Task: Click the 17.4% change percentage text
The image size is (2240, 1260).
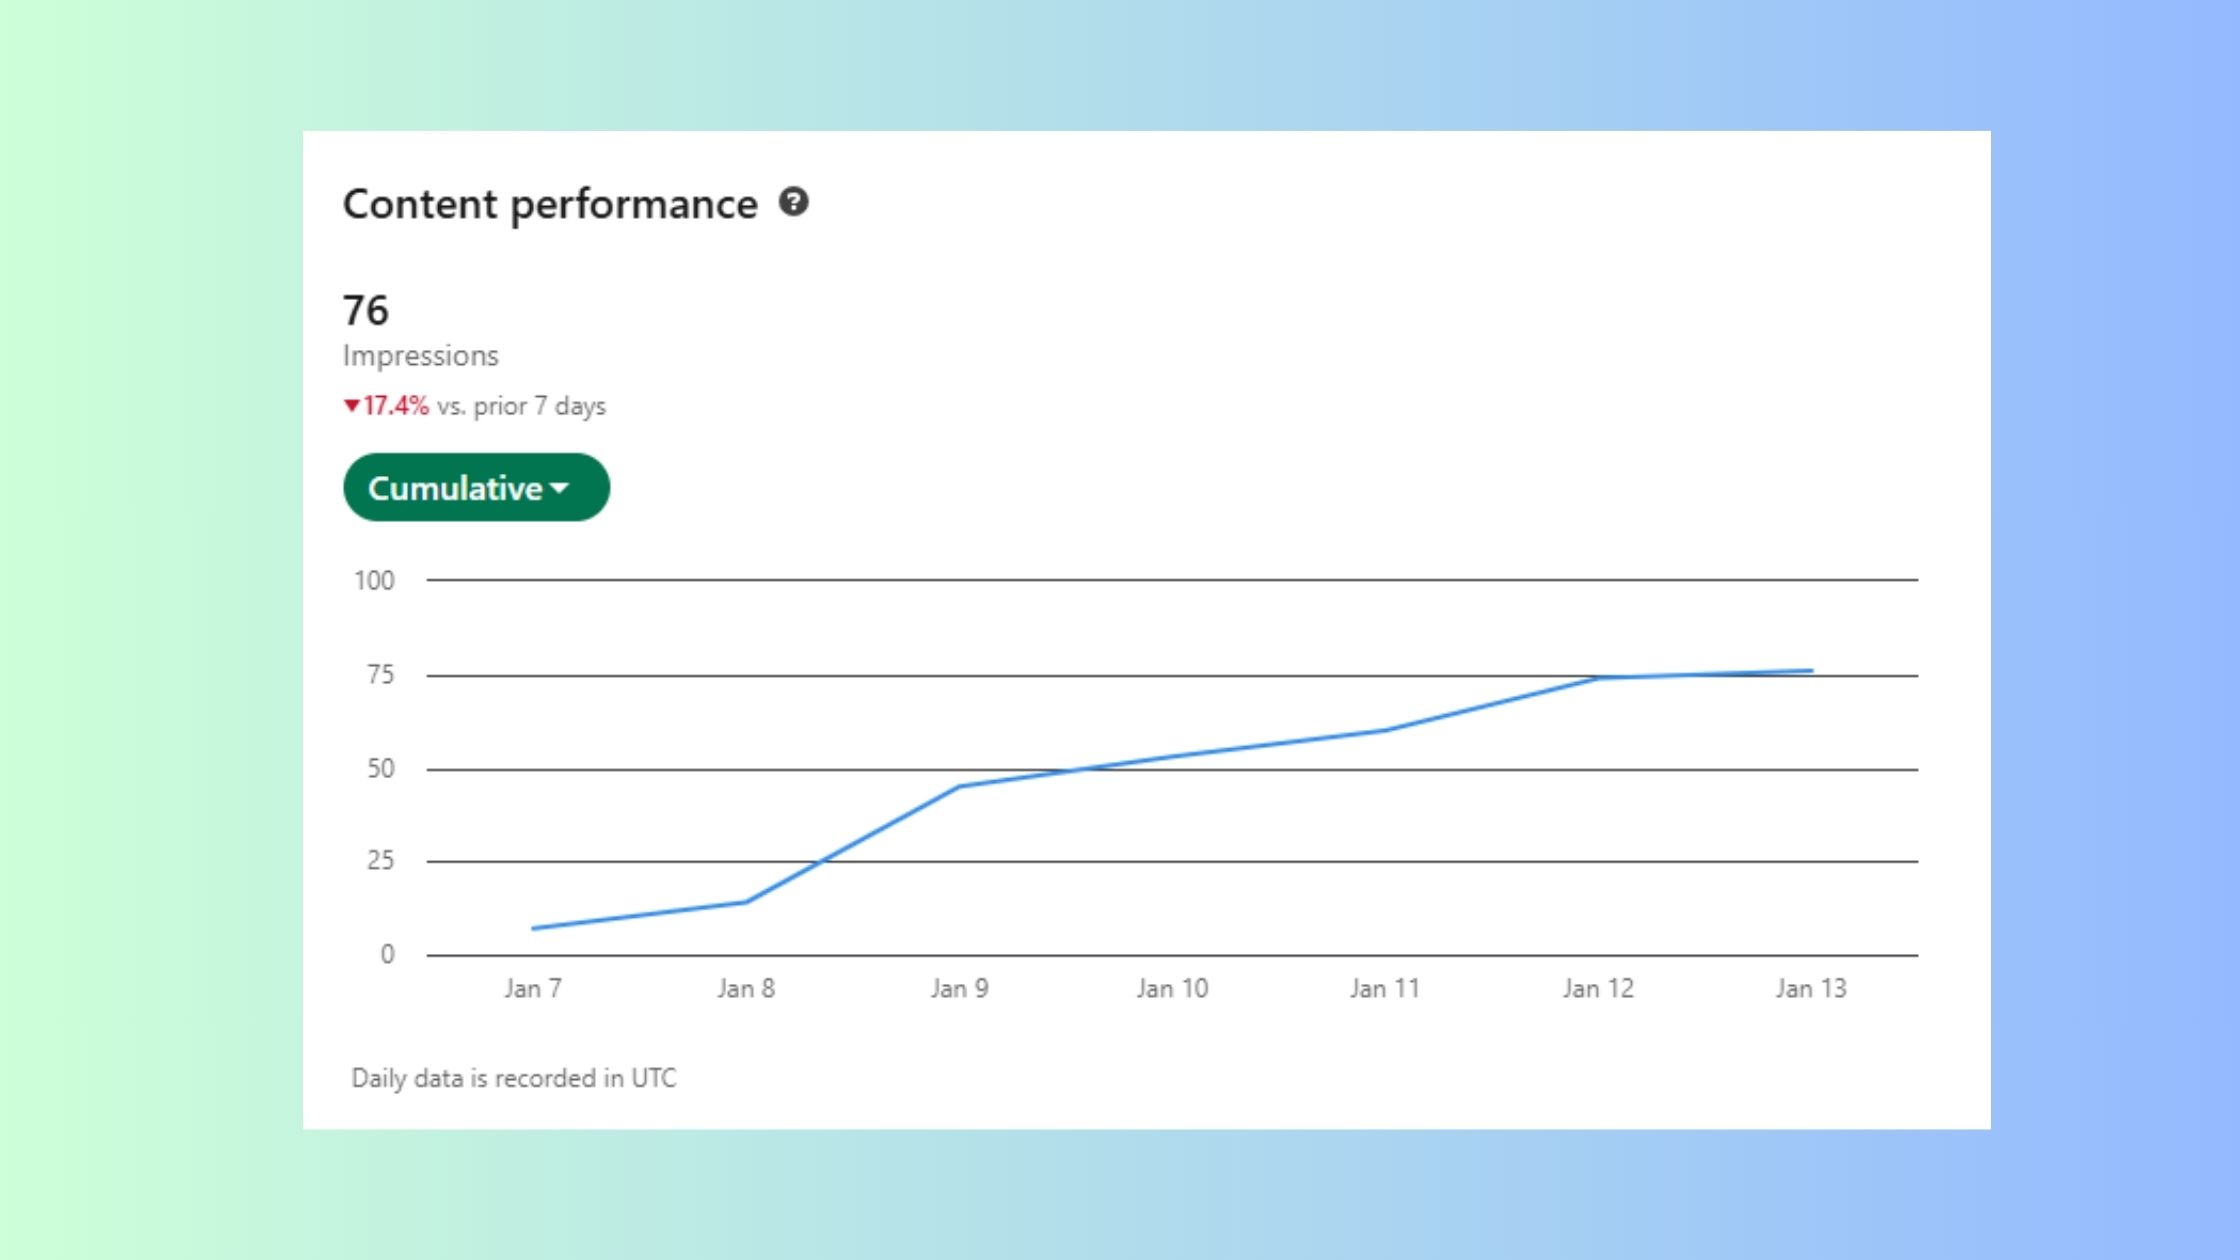Action: [395, 406]
